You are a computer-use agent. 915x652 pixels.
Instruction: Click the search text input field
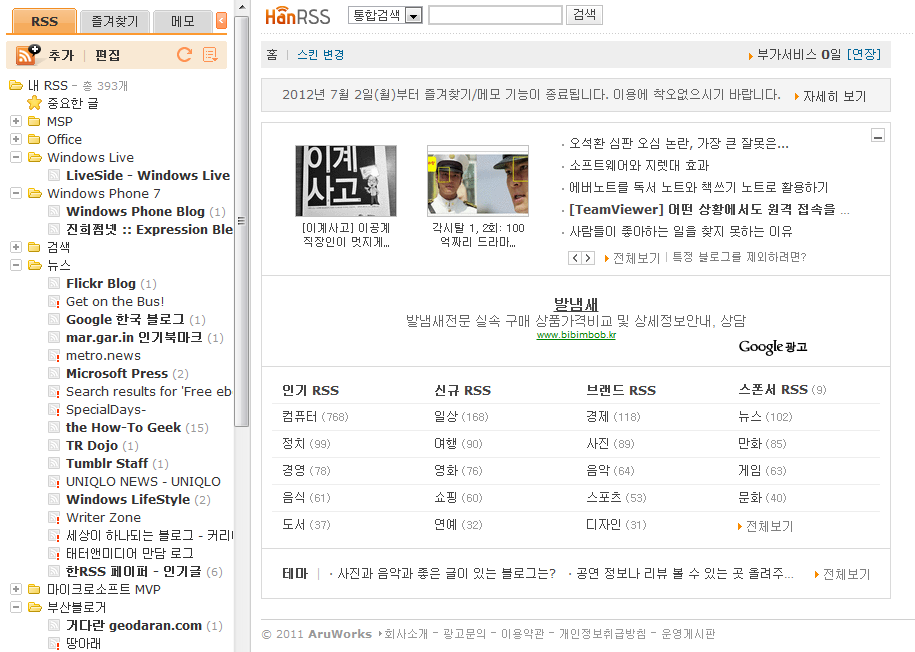(495, 15)
